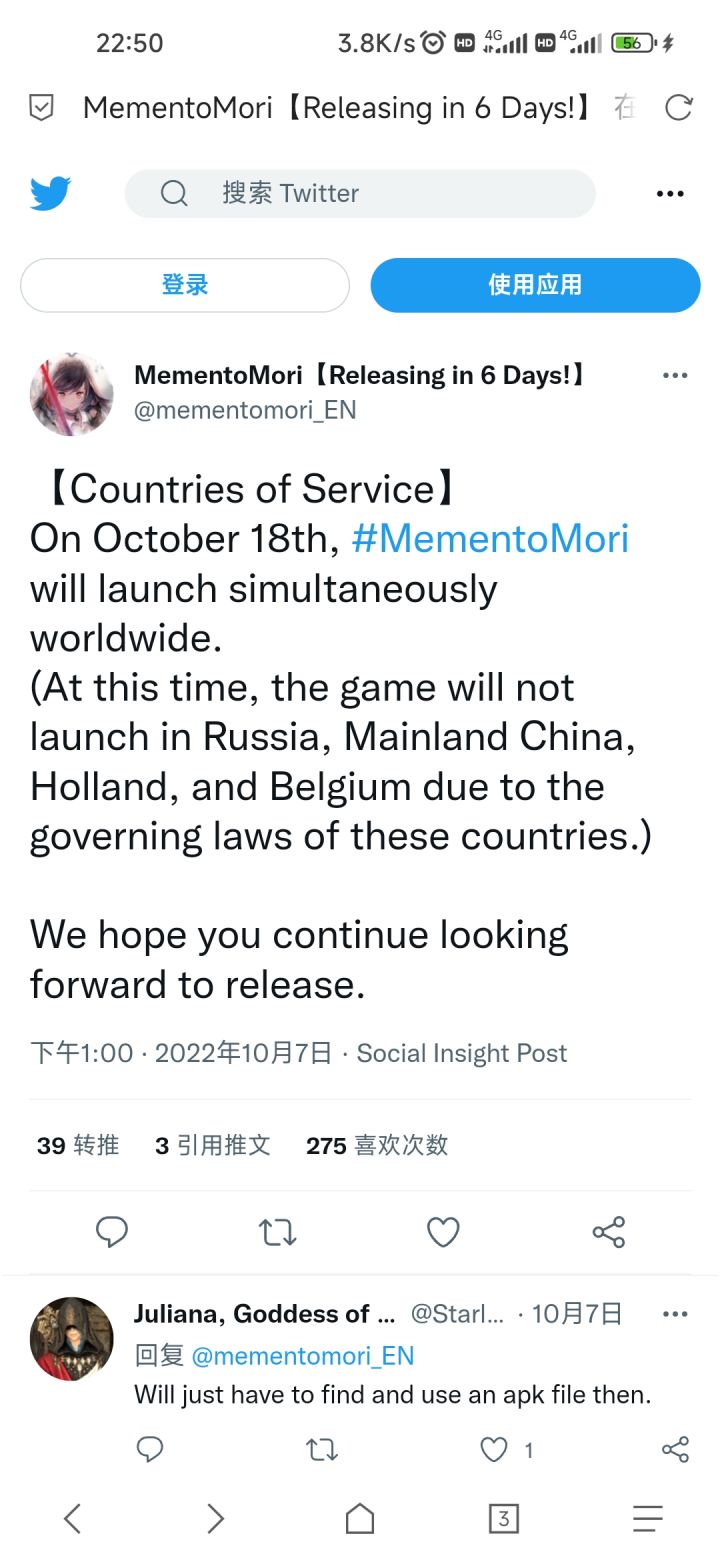Share the MementoMori tweet
The image size is (720, 1560).
click(609, 1232)
